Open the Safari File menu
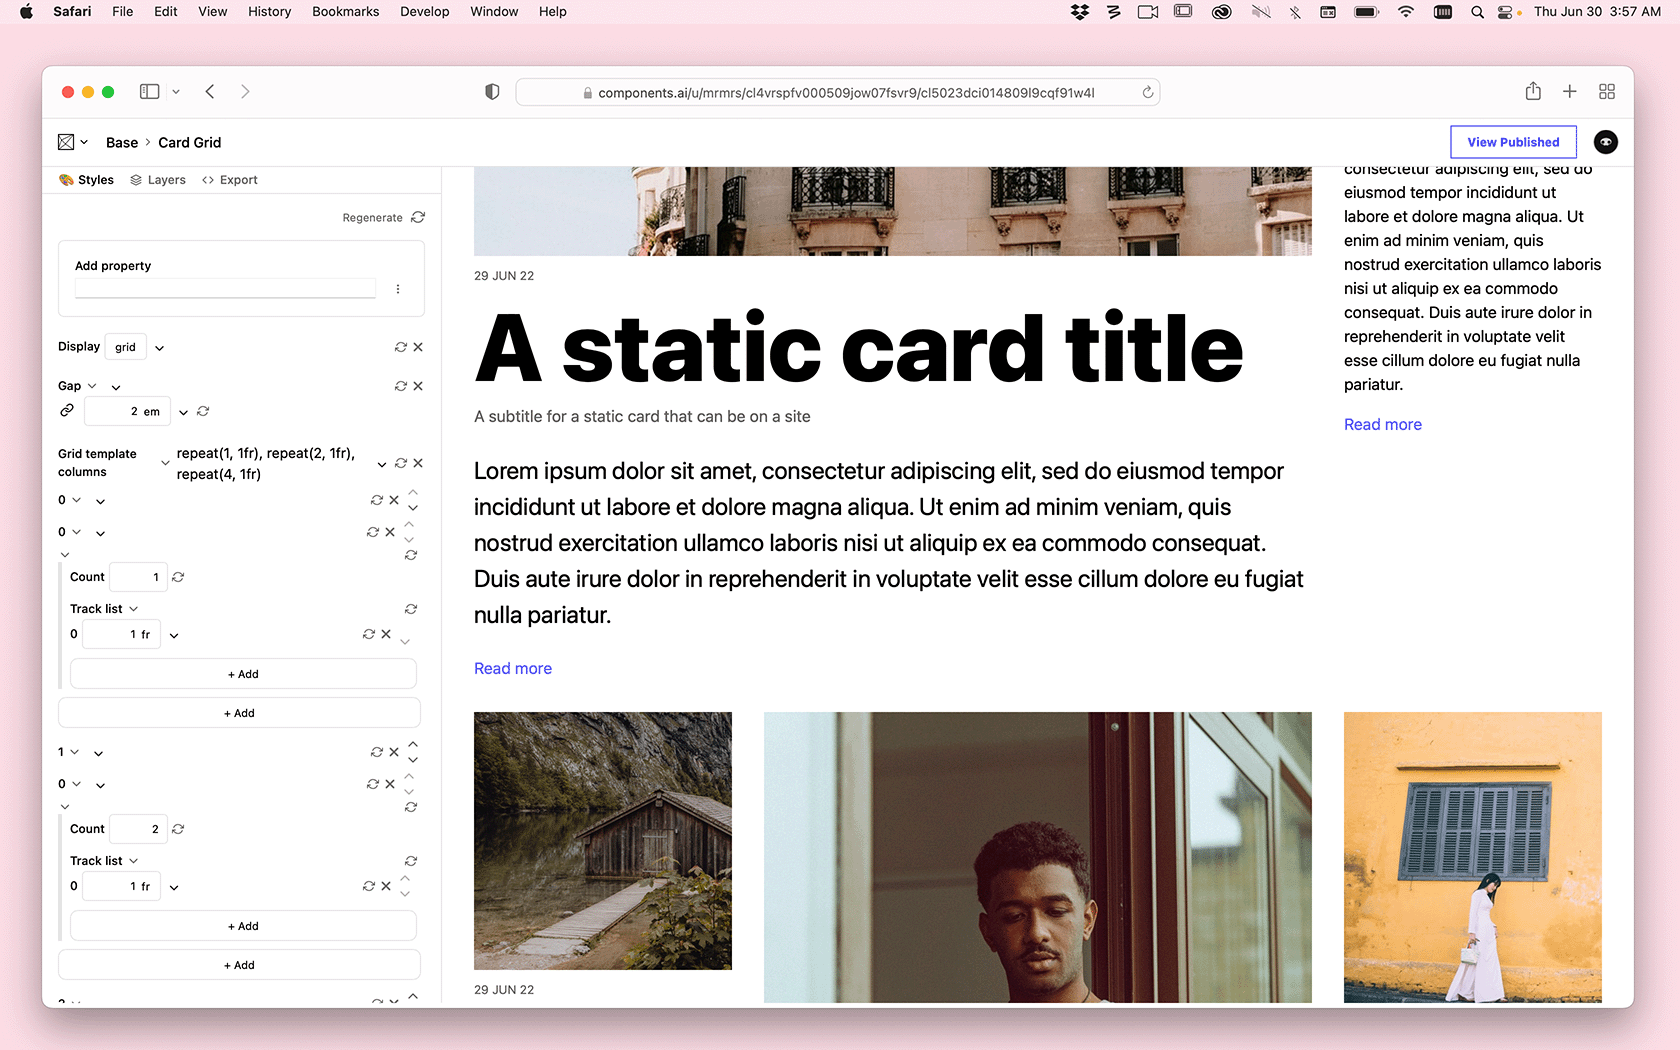 pos(122,12)
